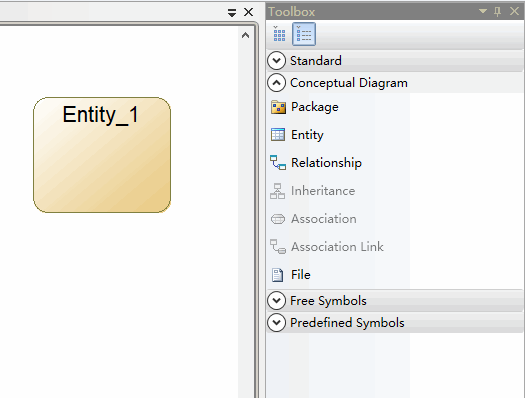Switch Toolbox to list view

[x=304, y=34]
